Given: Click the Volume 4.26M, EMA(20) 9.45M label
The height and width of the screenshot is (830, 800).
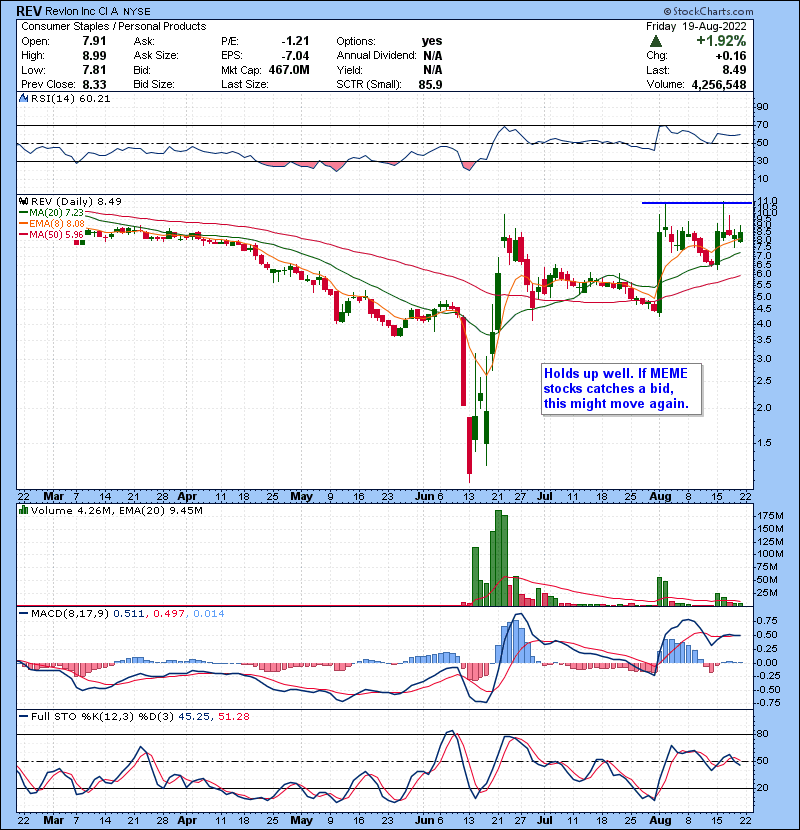Looking at the screenshot, I should pyautogui.click(x=116, y=511).
